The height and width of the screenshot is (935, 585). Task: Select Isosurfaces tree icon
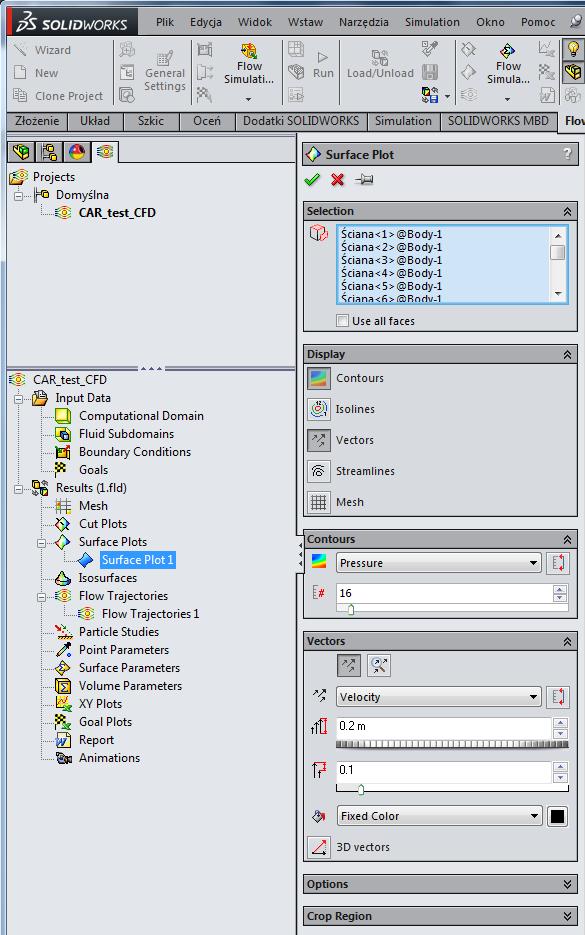pyautogui.click(x=63, y=578)
